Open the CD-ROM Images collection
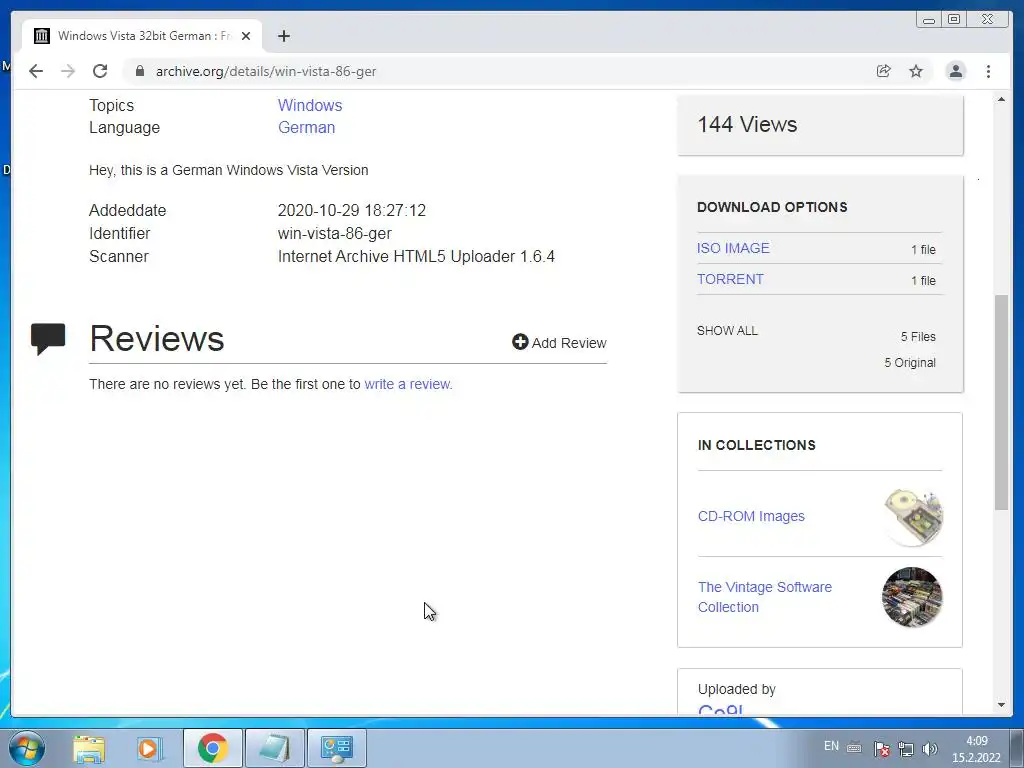Screen dimensions: 1024x768 [x=751, y=516]
